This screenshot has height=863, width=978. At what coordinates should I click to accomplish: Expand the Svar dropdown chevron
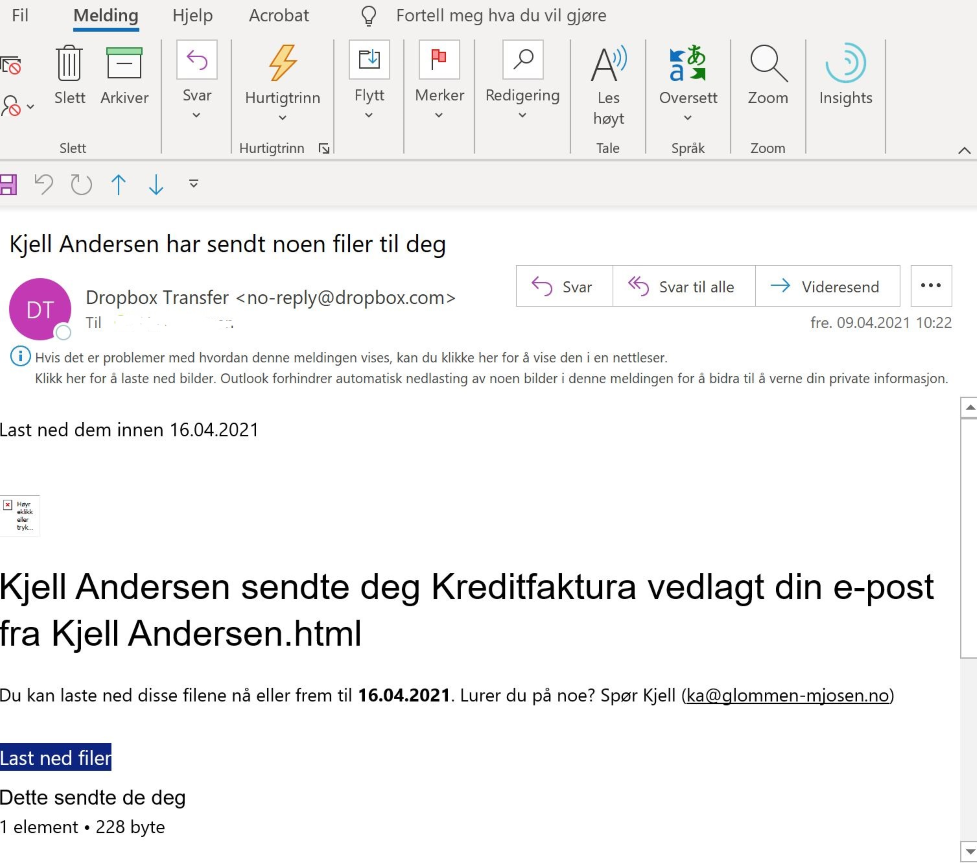click(x=196, y=115)
